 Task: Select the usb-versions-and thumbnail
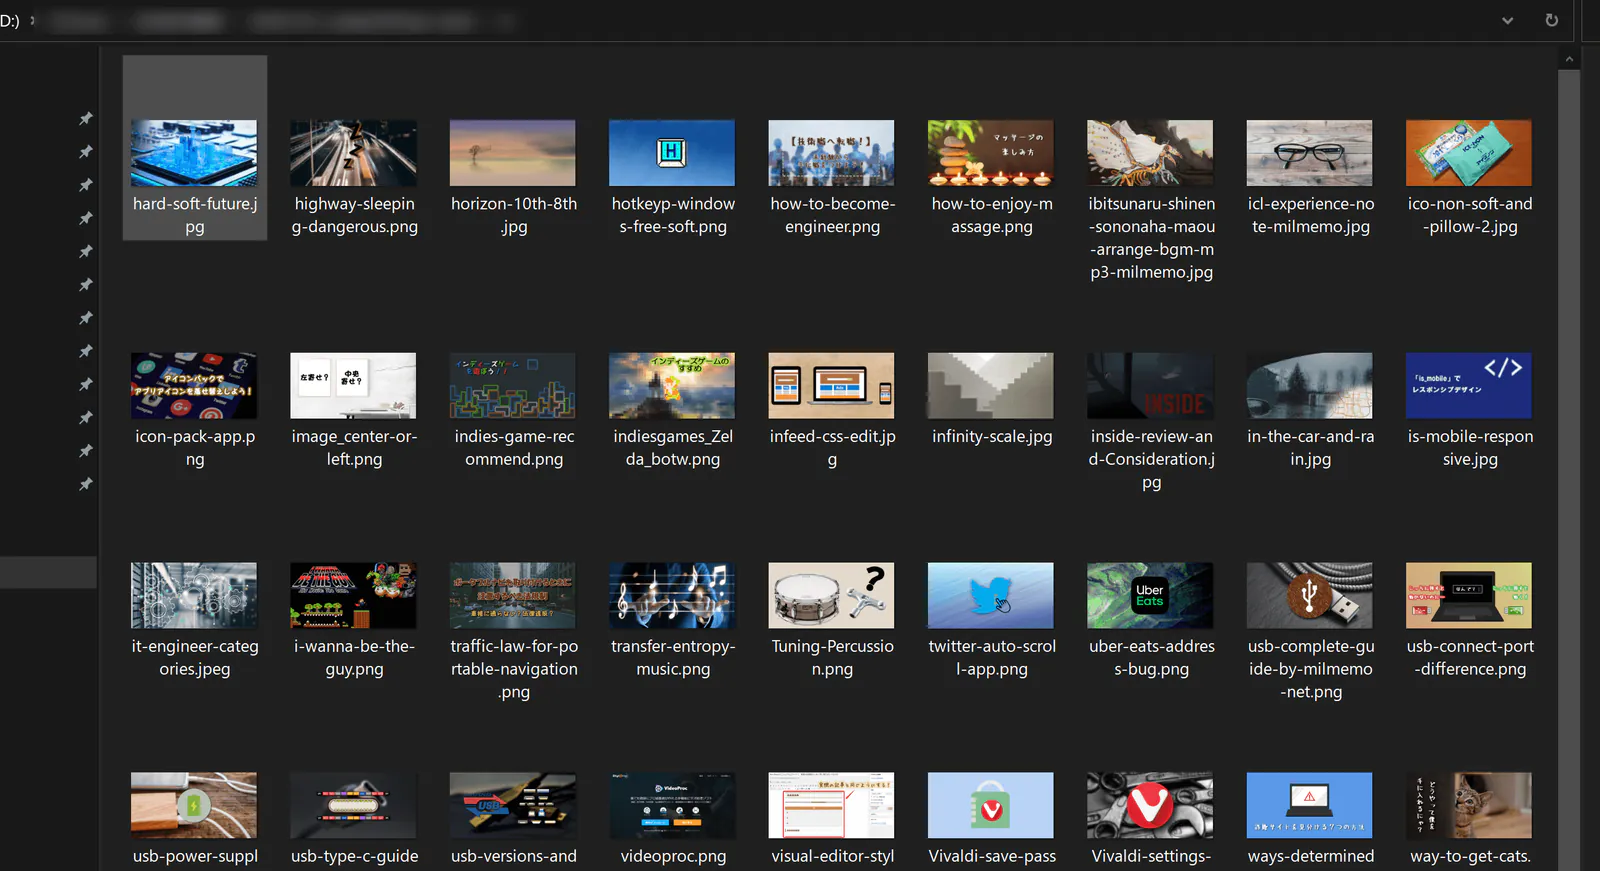(513, 805)
